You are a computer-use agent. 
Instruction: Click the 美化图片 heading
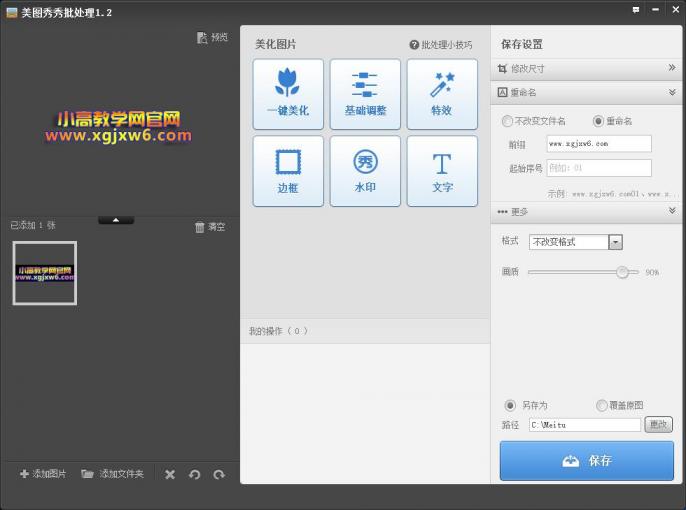276,44
